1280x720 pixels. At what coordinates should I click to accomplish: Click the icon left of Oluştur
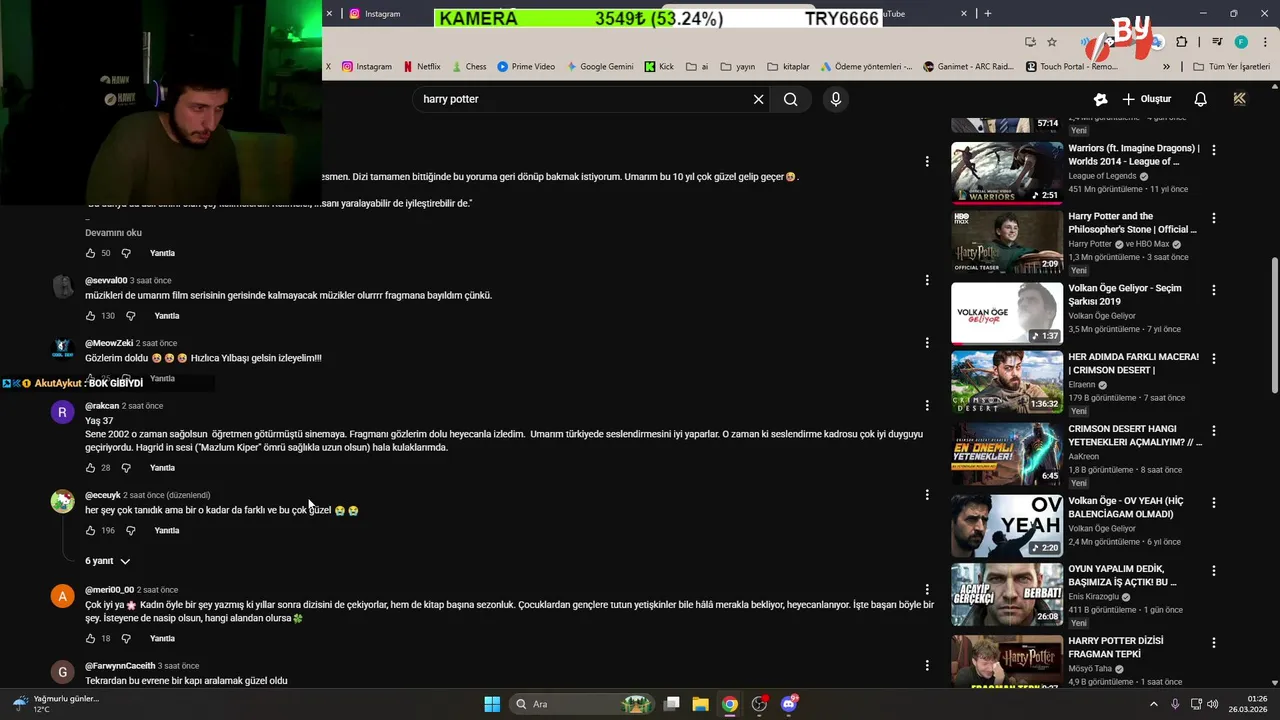[1100, 99]
